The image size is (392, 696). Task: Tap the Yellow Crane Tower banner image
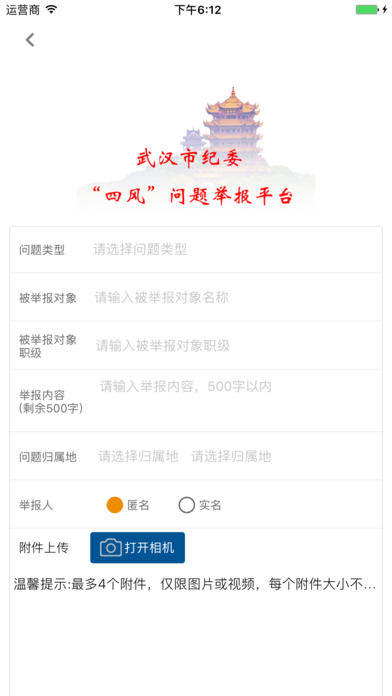[x=196, y=150]
